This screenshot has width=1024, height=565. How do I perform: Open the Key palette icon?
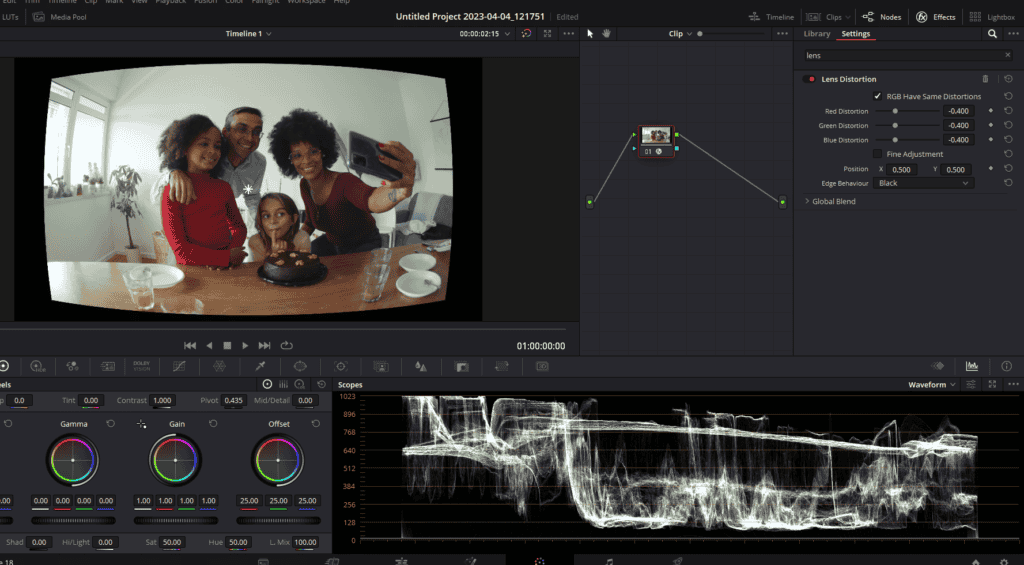462,366
